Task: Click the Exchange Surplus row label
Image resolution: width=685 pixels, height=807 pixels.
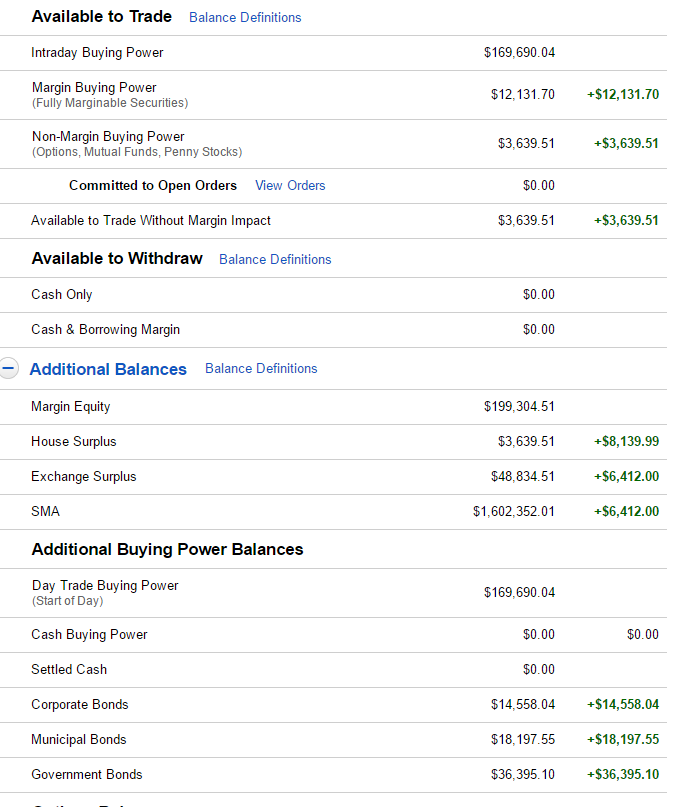Action: click(x=84, y=477)
